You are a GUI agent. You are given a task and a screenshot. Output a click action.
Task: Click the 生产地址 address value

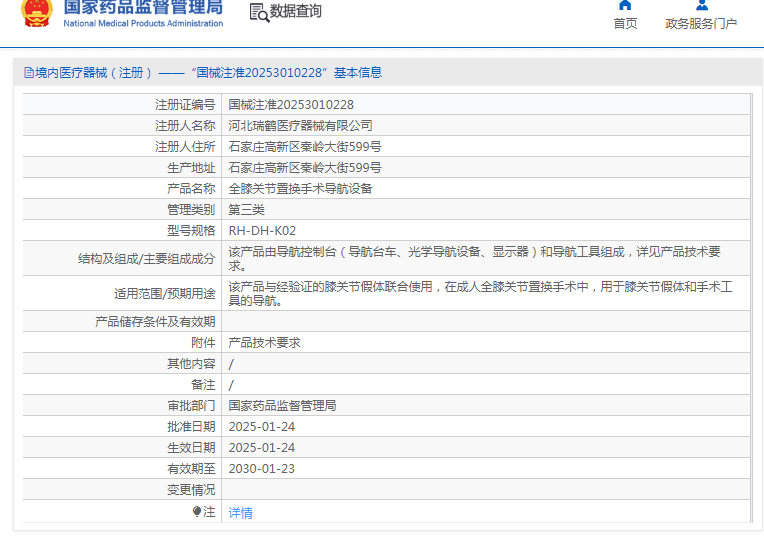305,168
